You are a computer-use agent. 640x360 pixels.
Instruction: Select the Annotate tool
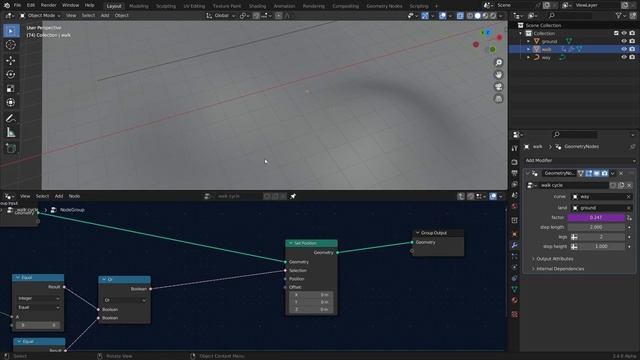[11, 118]
